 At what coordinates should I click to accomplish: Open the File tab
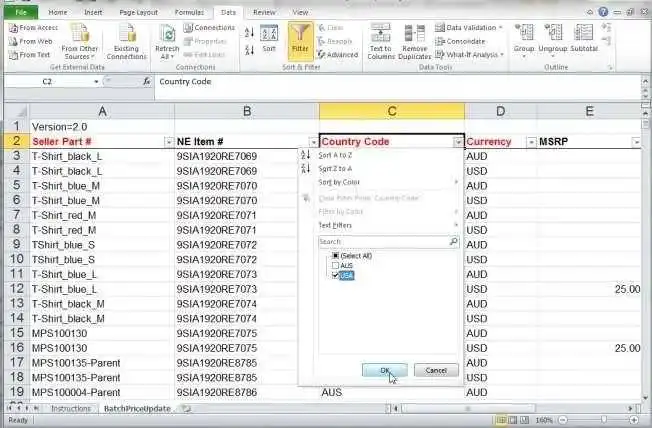coord(20,12)
